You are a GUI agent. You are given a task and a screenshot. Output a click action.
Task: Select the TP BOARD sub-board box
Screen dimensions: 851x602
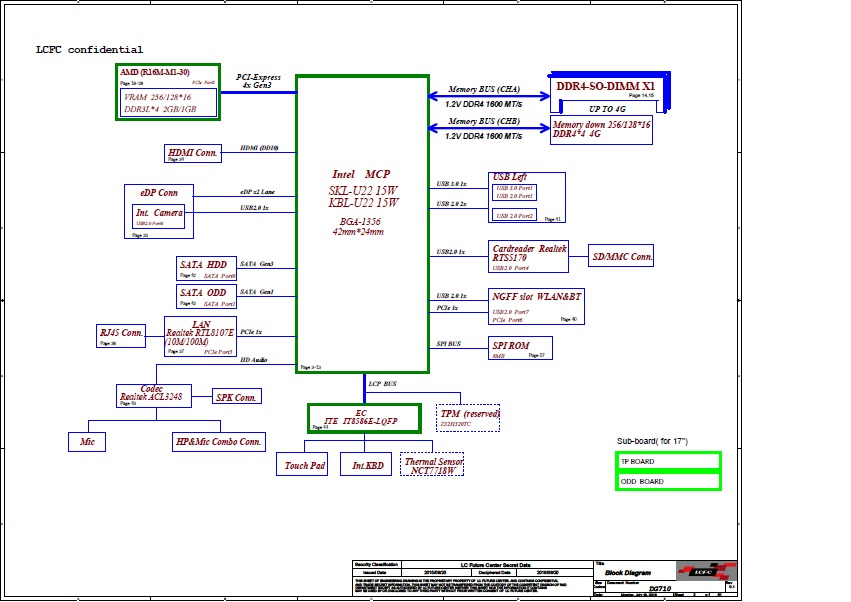point(669,461)
